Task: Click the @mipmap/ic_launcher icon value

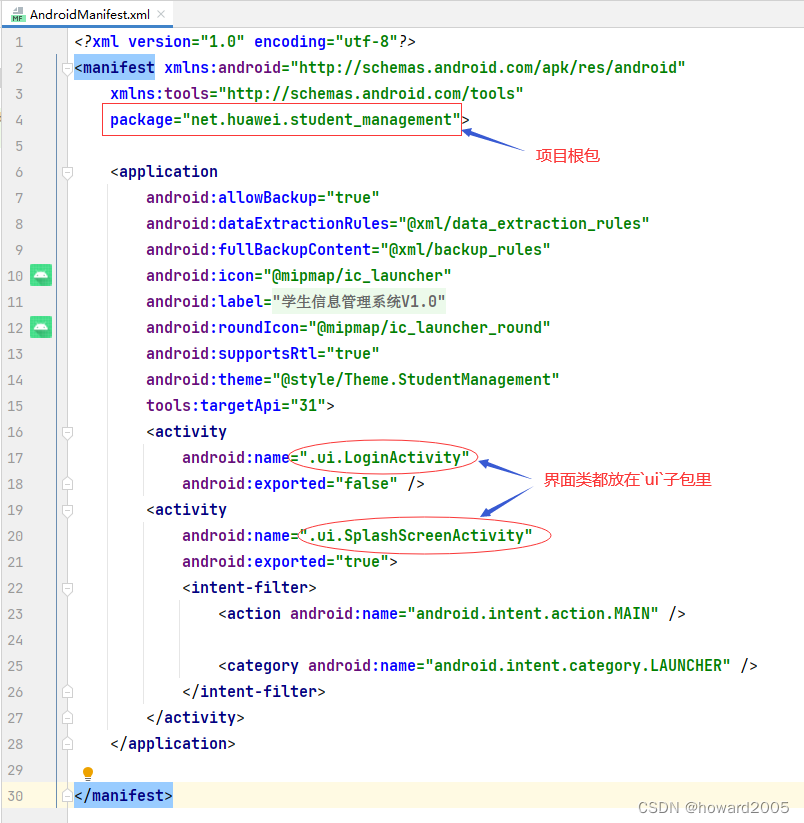Action: [357, 276]
